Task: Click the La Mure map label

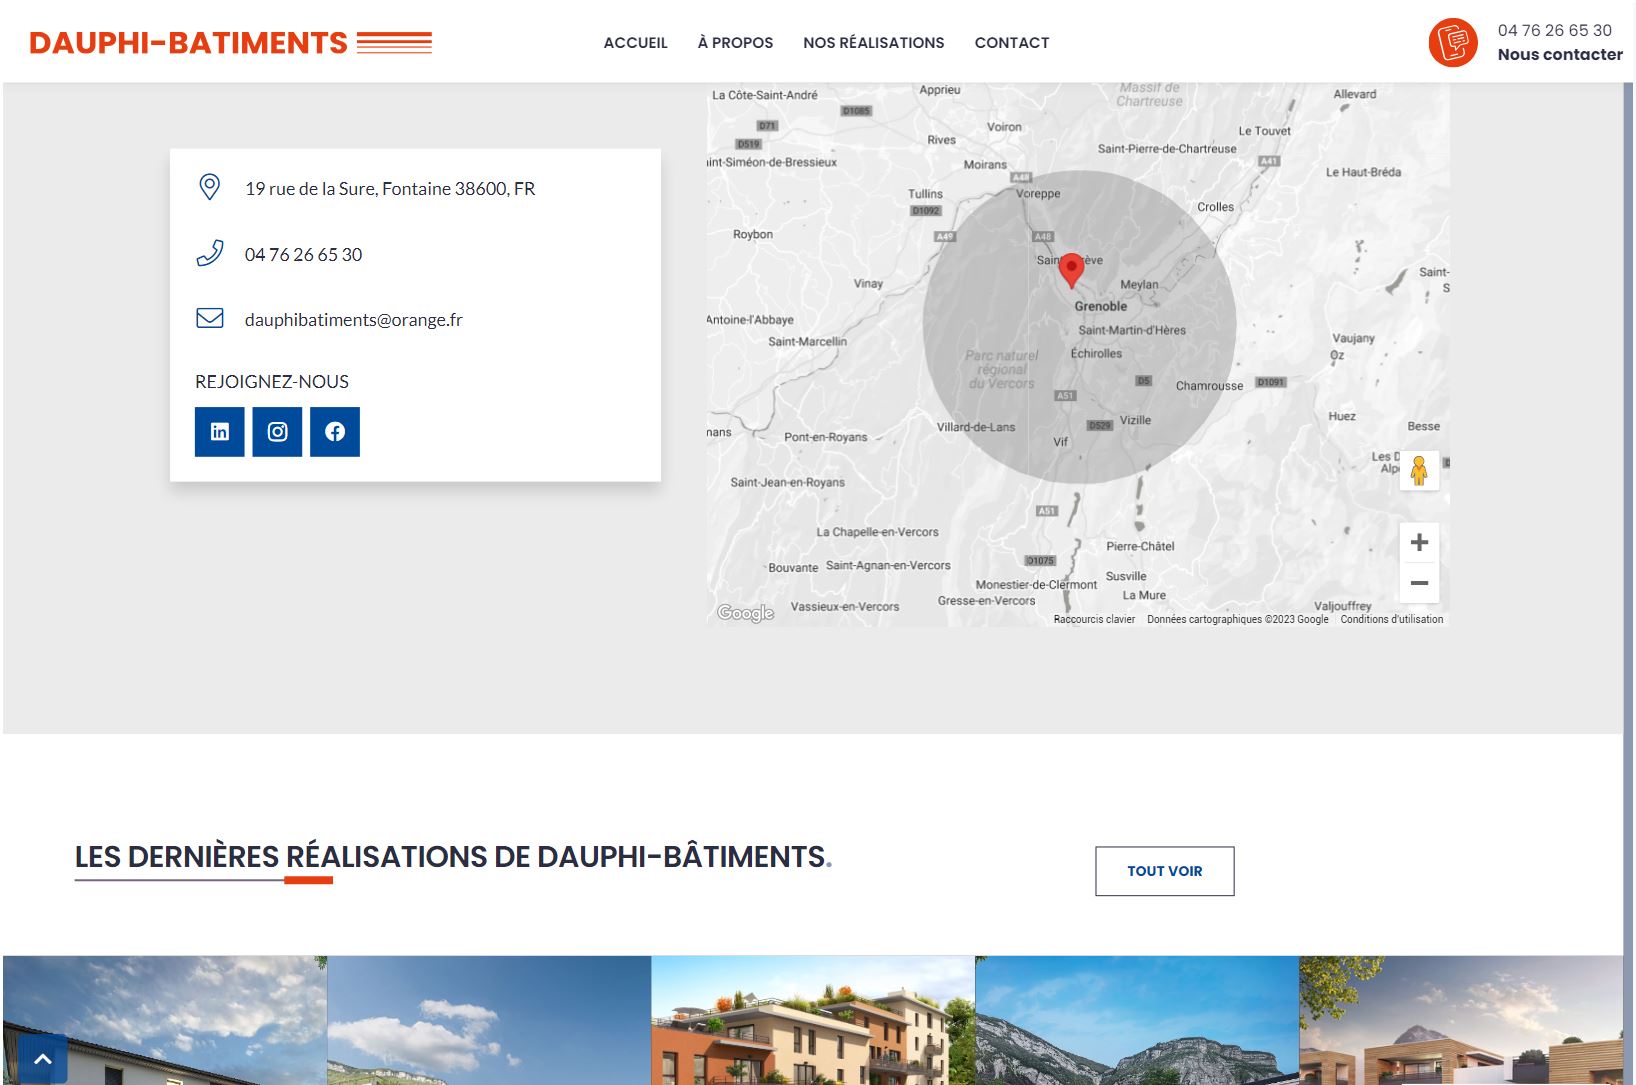Action: (1144, 595)
